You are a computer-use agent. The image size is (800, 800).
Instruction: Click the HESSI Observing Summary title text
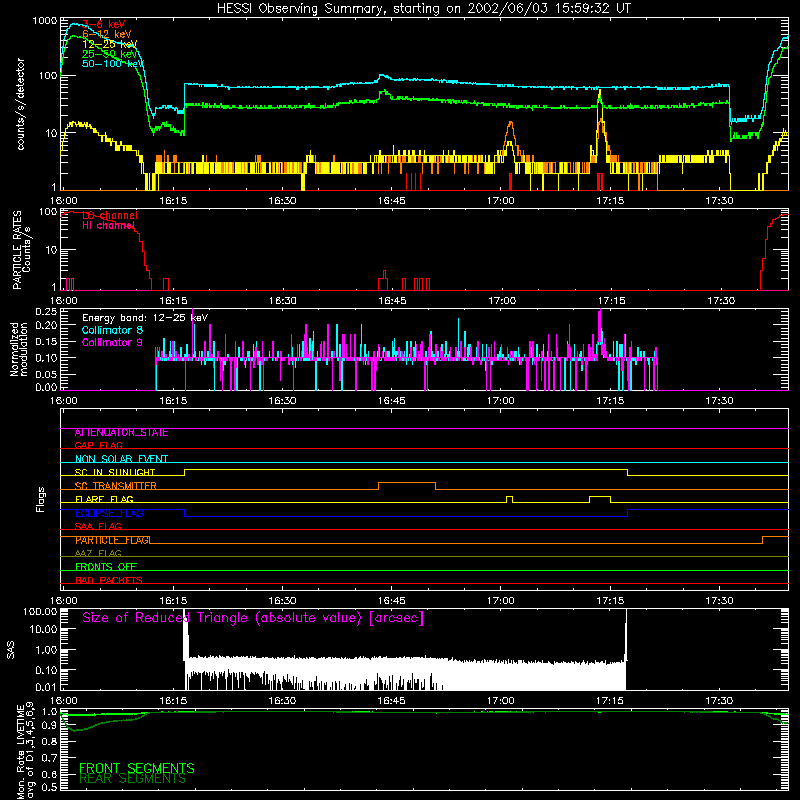[423, 9]
